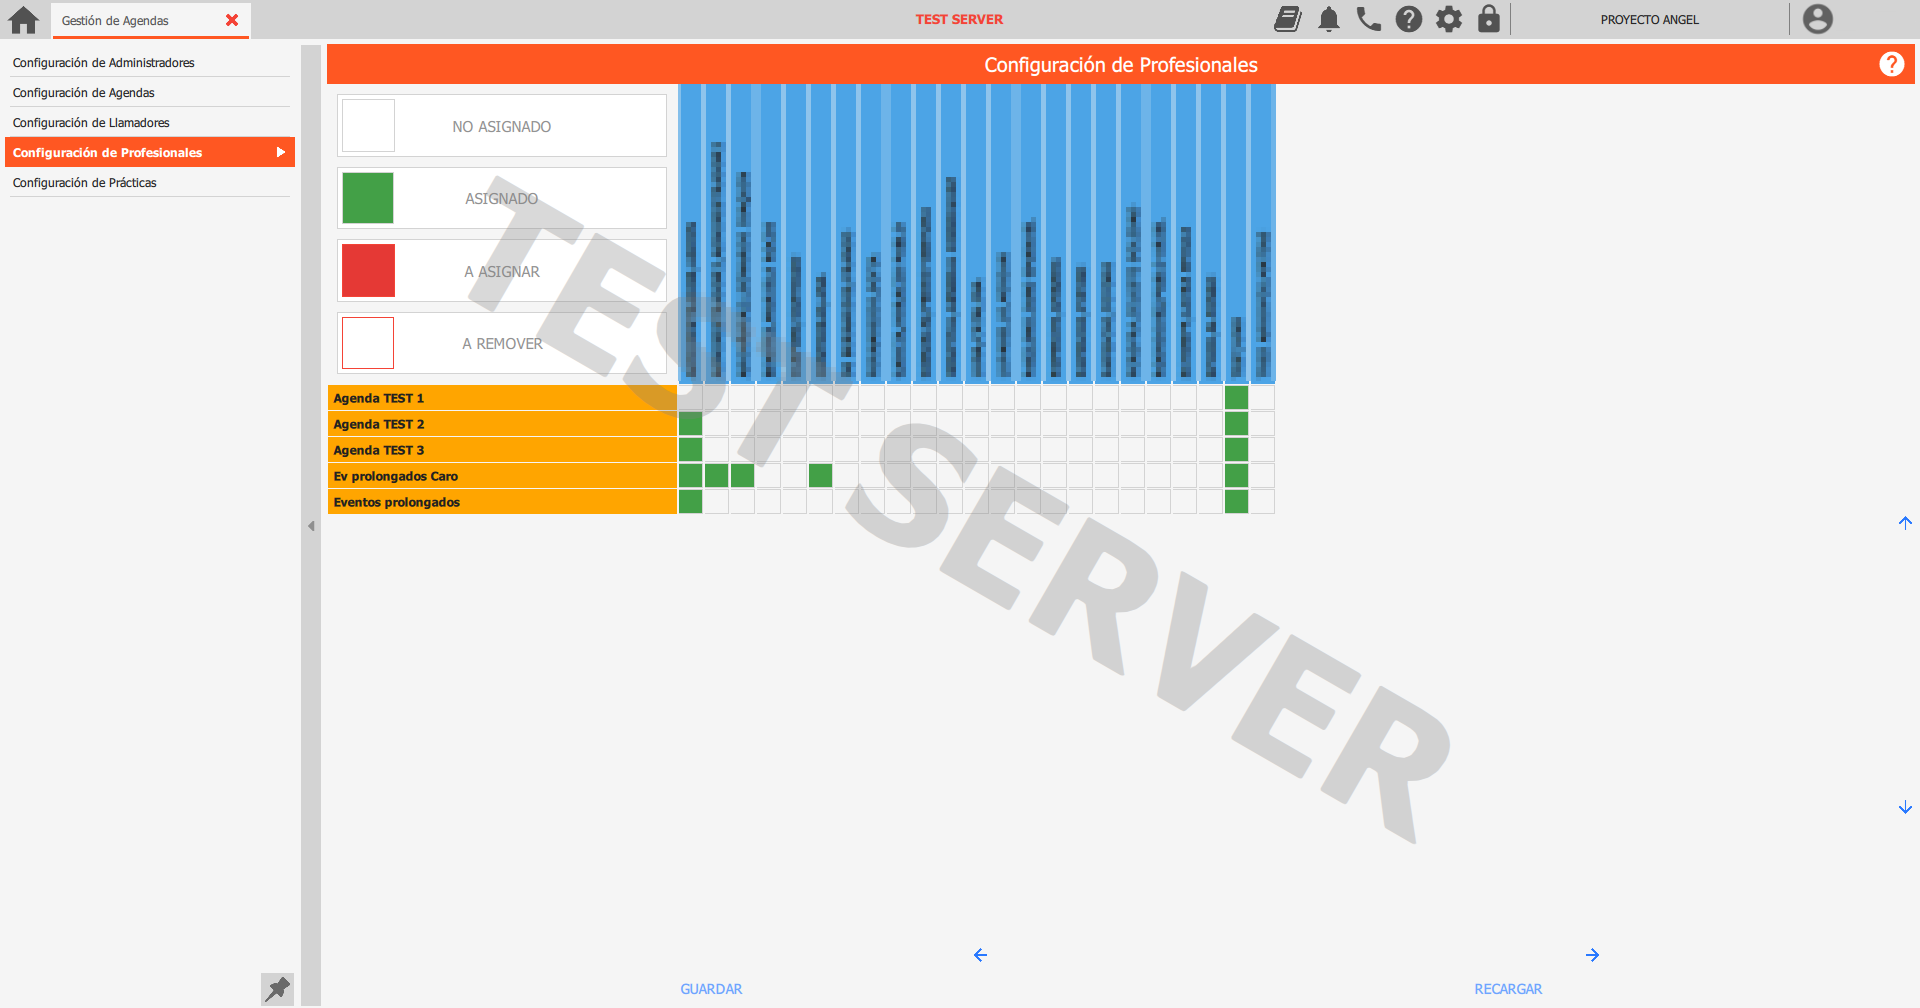
Task: Click orange panel help question mark
Action: click(x=1891, y=64)
